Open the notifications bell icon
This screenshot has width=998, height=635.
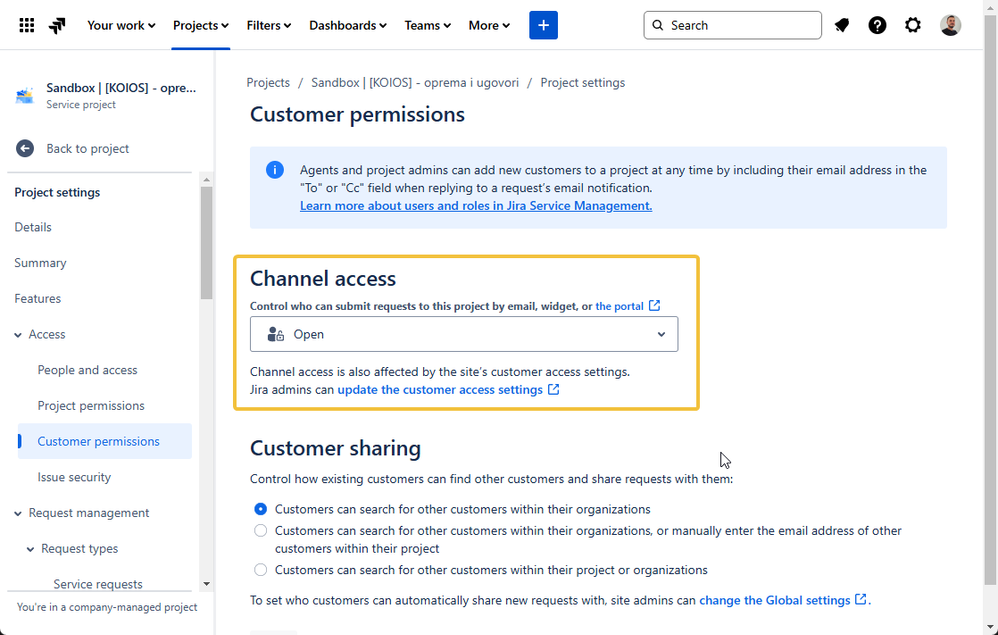(841, 25)
